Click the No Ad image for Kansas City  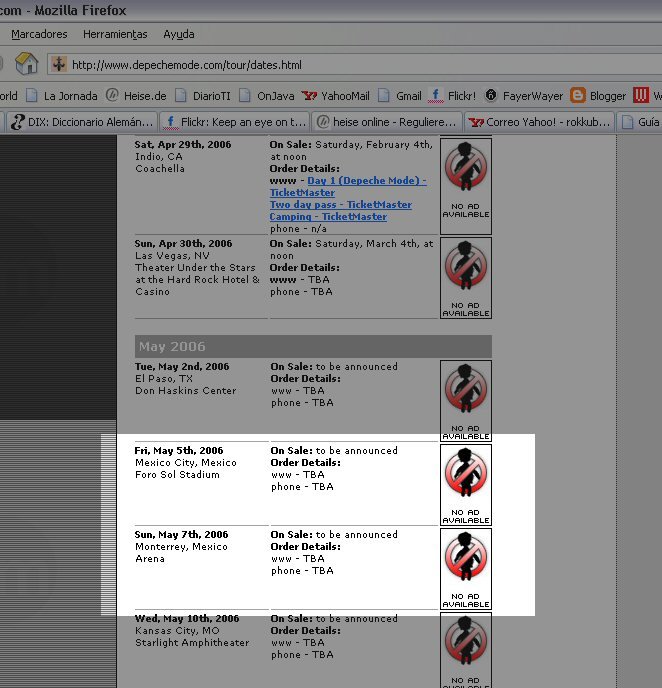pyautogui.click(x=466, y=650)
